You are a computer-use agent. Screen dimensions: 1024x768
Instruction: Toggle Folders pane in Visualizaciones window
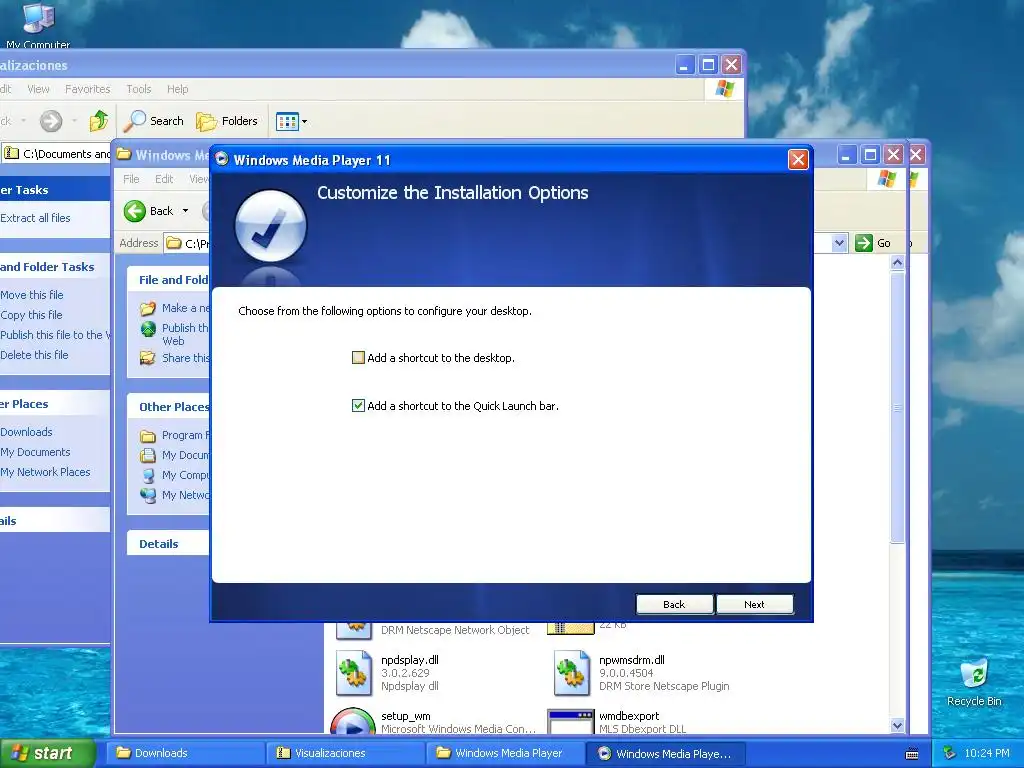pyautogui.click(x=227, y=121)
